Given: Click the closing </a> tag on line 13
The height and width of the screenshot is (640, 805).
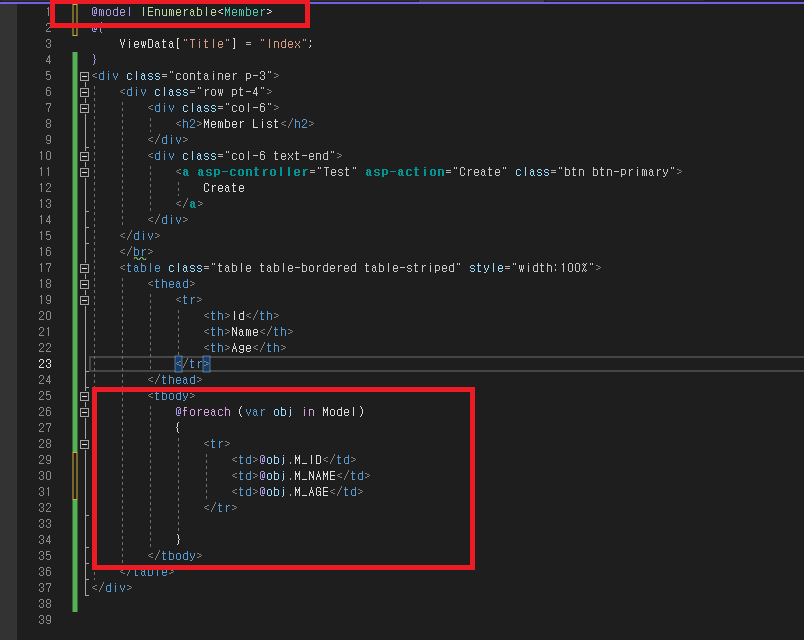Looking at the screenshot, I should point(189,204).
